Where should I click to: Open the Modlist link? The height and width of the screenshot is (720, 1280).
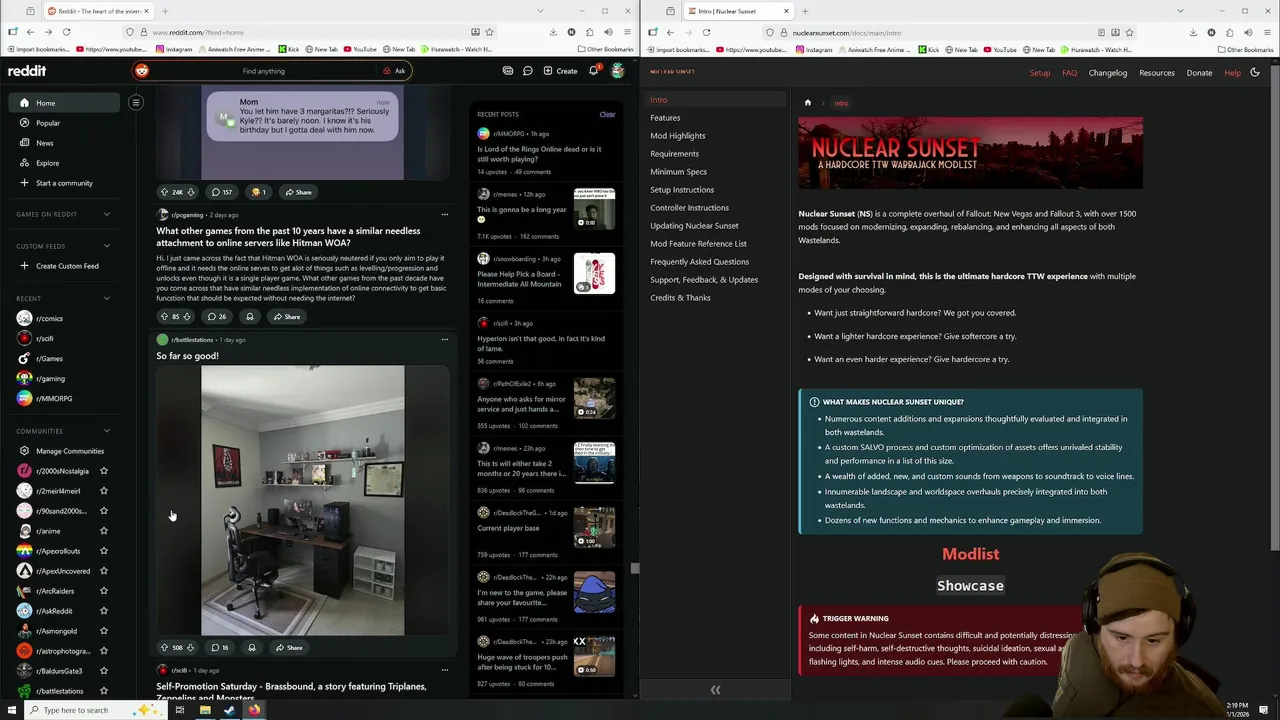(970, 554)
